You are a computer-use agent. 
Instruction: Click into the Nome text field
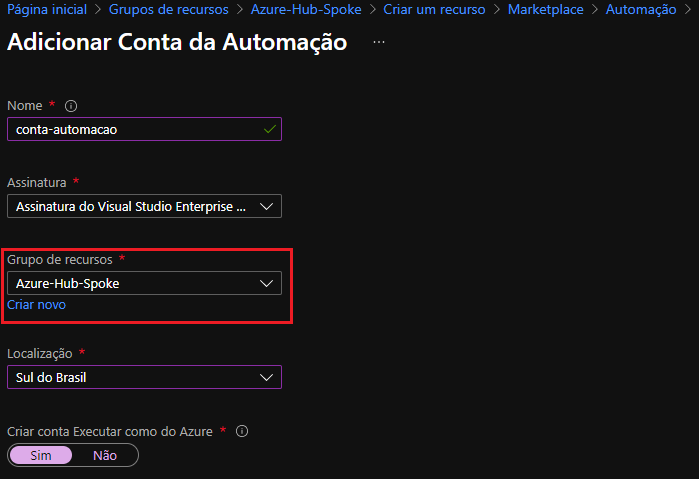[x=130, y=130]
